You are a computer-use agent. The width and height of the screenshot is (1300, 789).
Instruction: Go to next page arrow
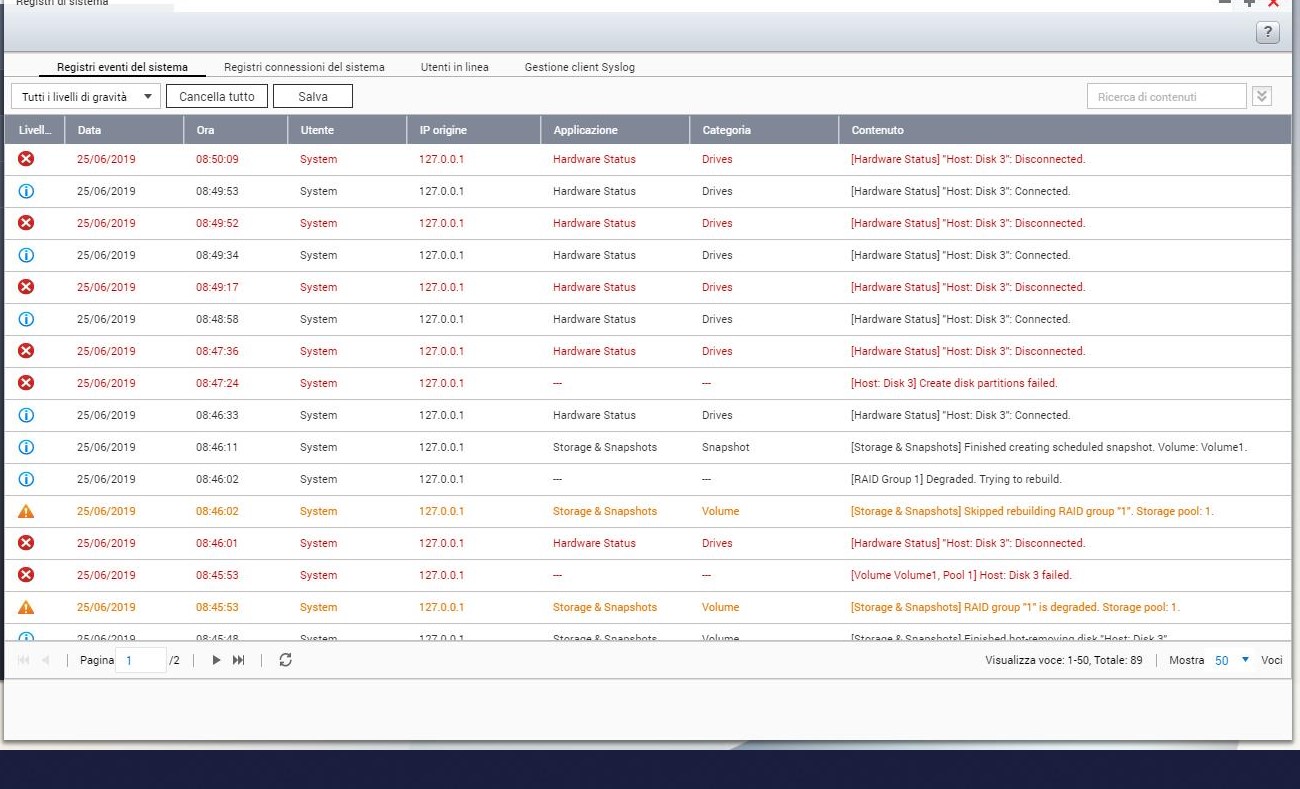click(x=216, y=660)
